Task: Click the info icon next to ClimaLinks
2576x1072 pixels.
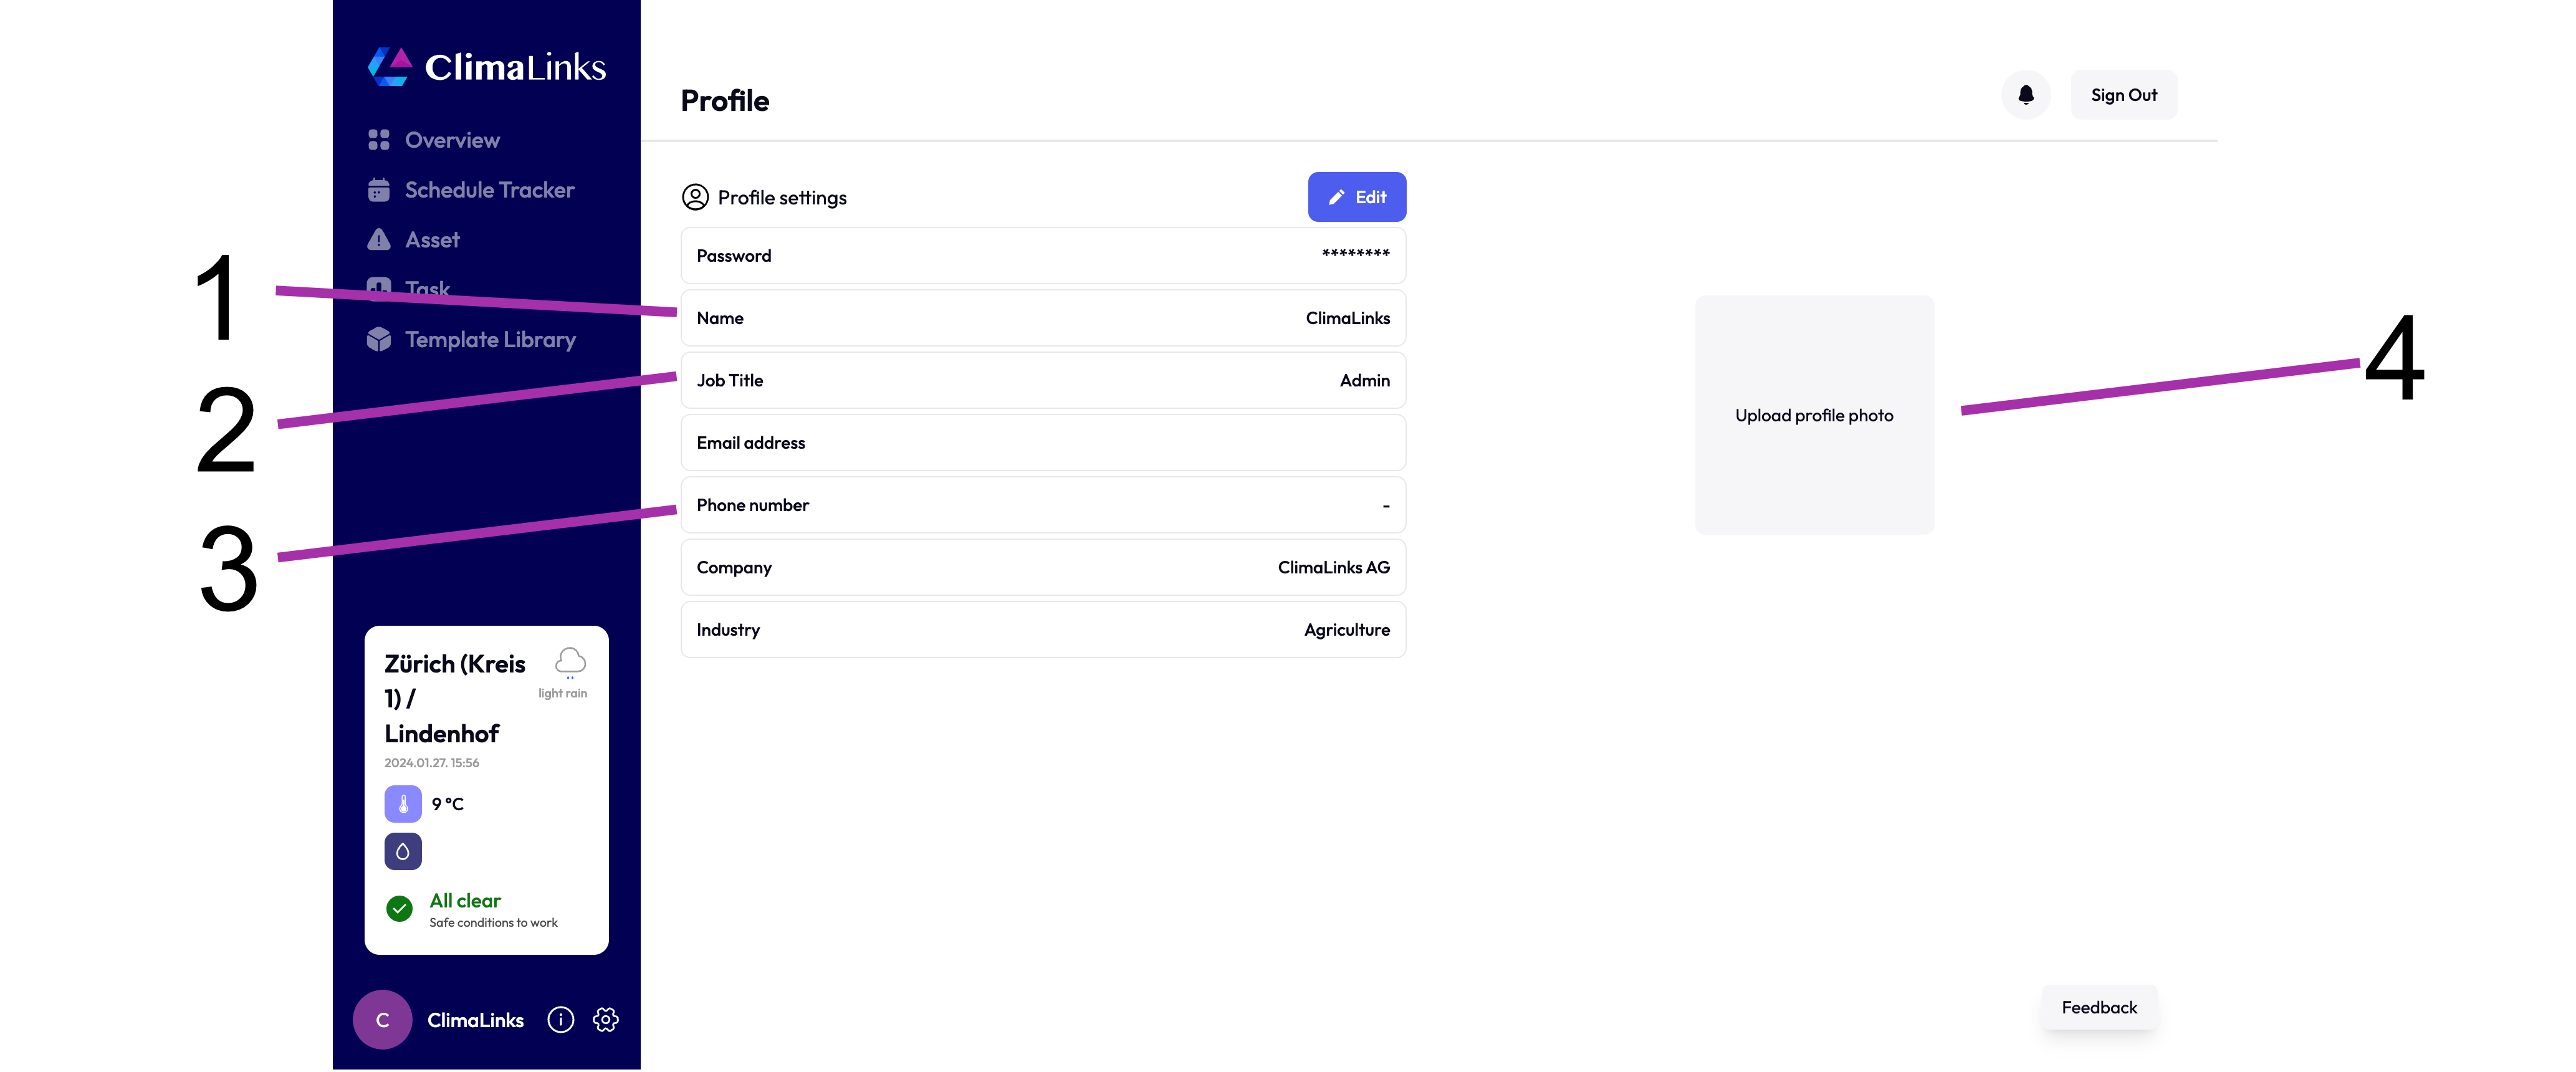Action: 560,1019
